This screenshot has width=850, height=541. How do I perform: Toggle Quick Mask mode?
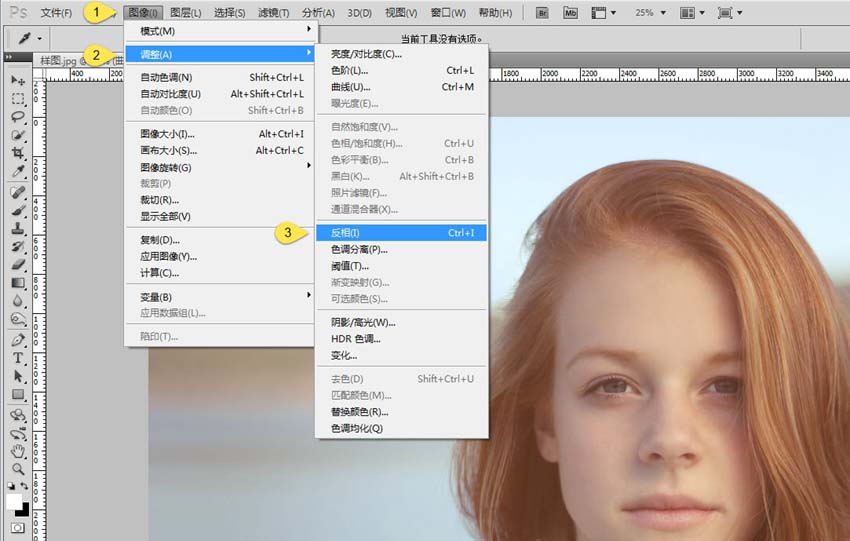(18, 527)
